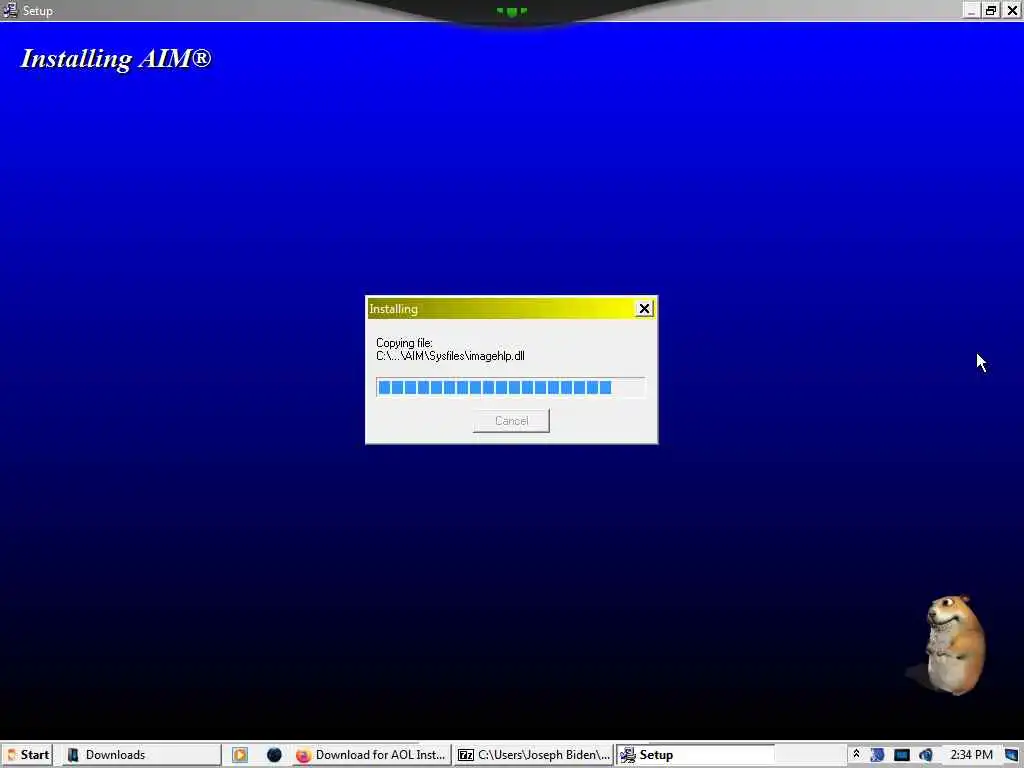The height and width of the screenshot is (768, 1024).
Task: Click the show desktop icon at taskbar end
Action: 1012,755
